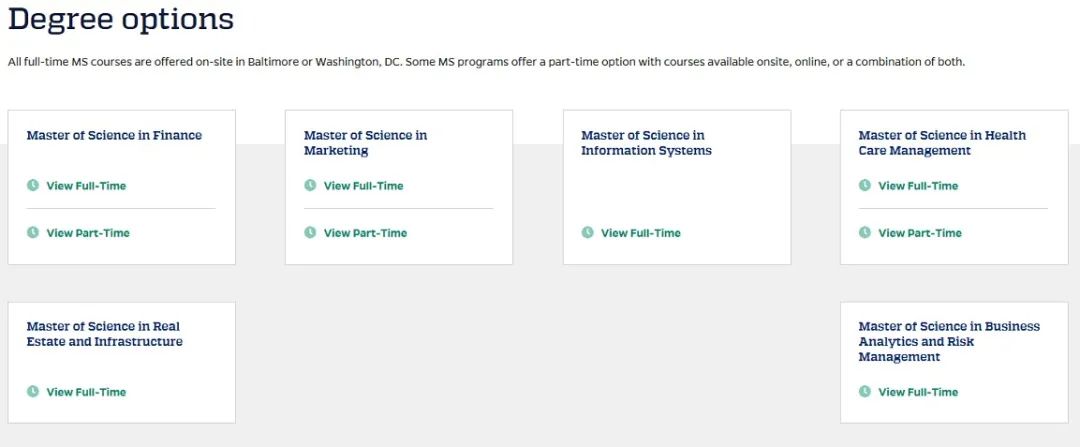Select the Master of Science in Finance title

click(114, 135)
